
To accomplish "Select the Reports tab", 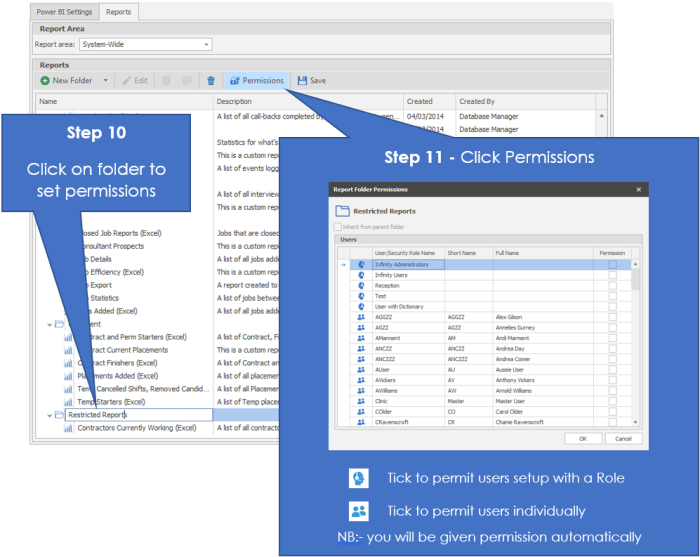I will tap(119, 12).
